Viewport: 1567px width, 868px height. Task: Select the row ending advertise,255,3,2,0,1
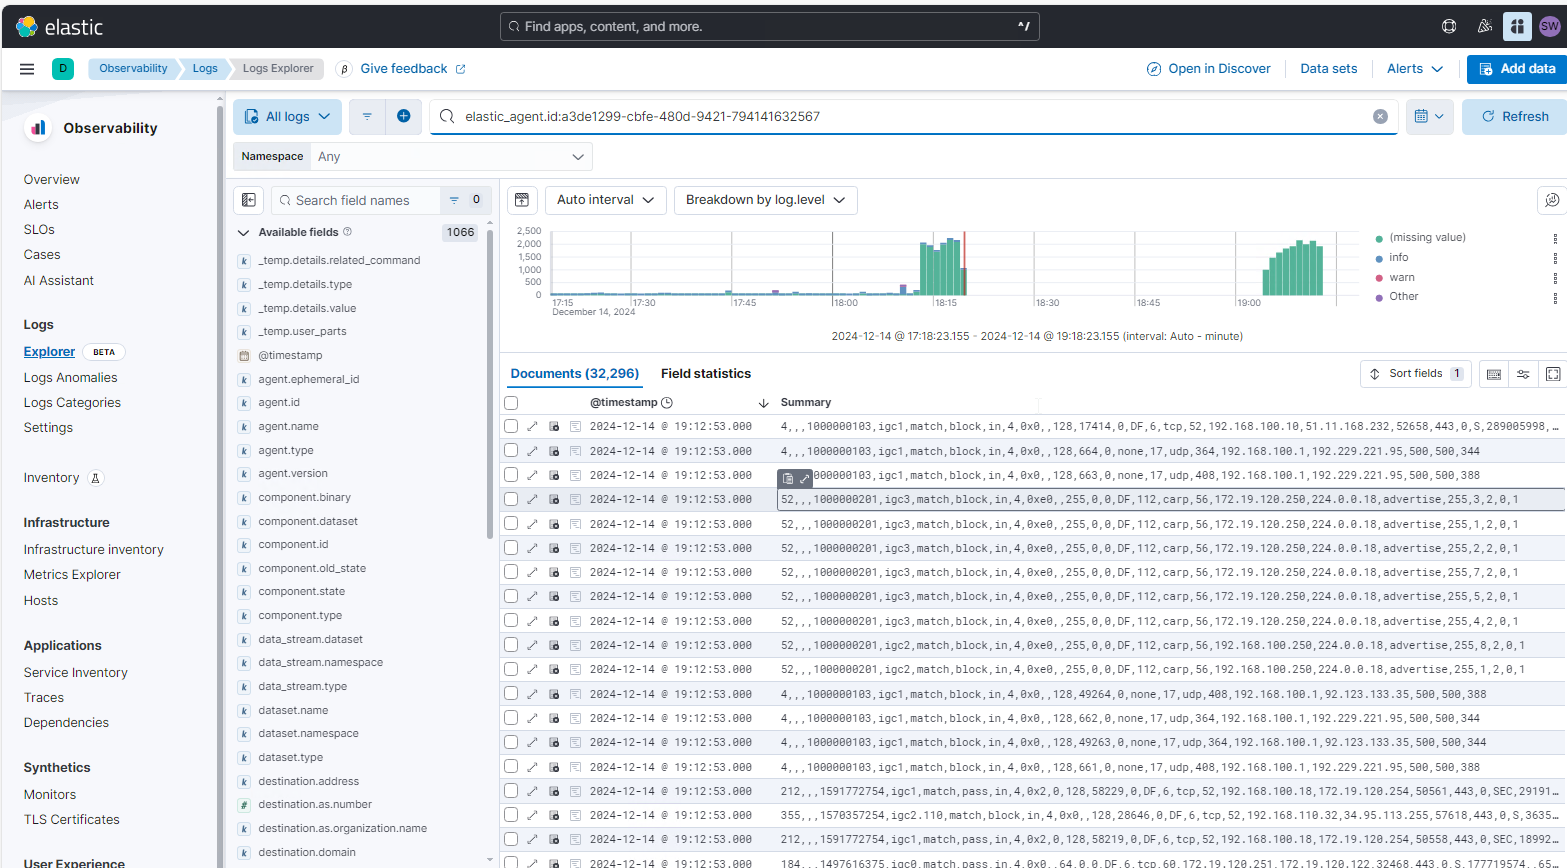(x=511, y=499)
